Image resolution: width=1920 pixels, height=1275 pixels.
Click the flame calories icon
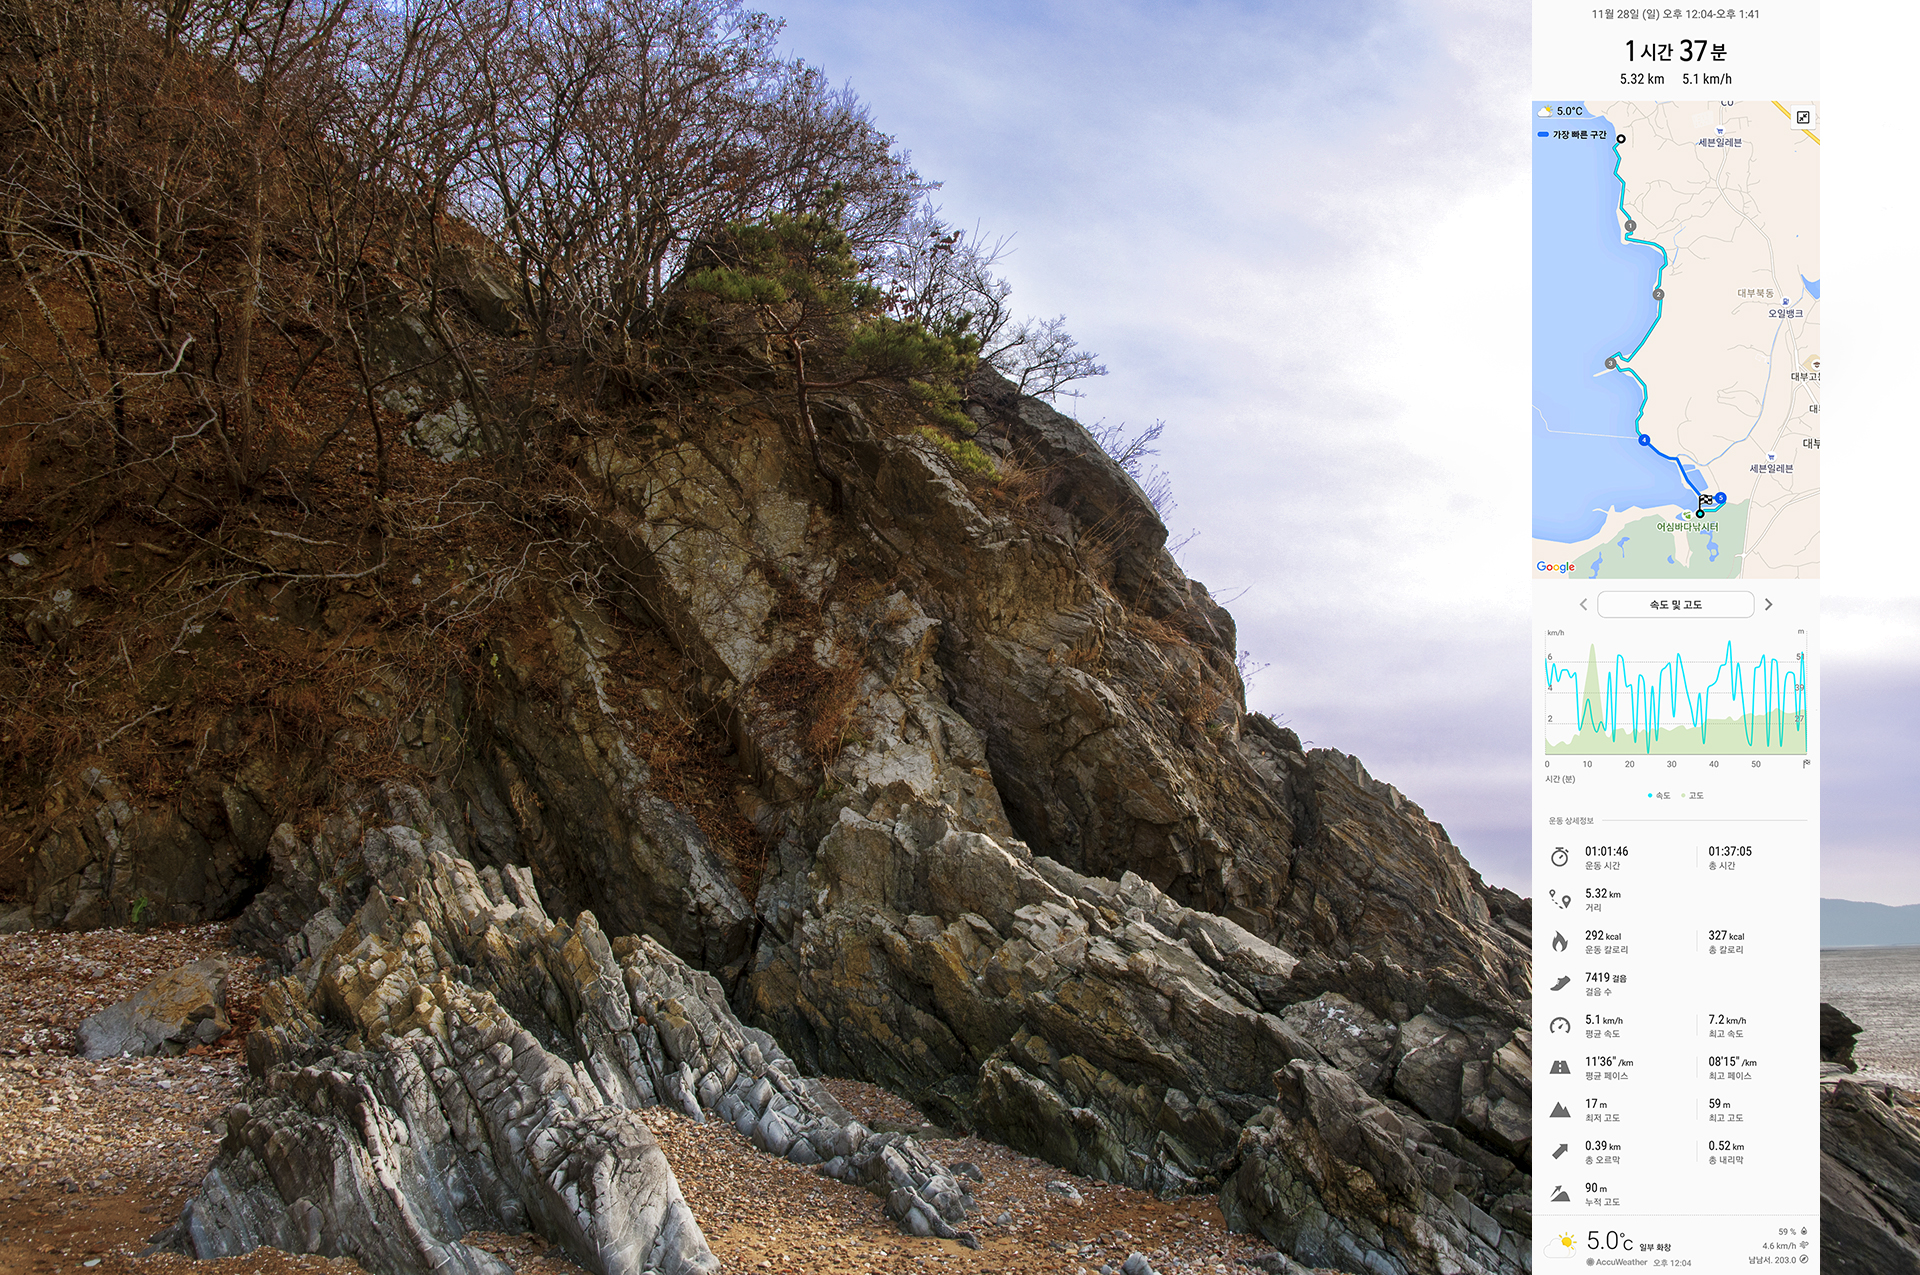click(1559, 941)
